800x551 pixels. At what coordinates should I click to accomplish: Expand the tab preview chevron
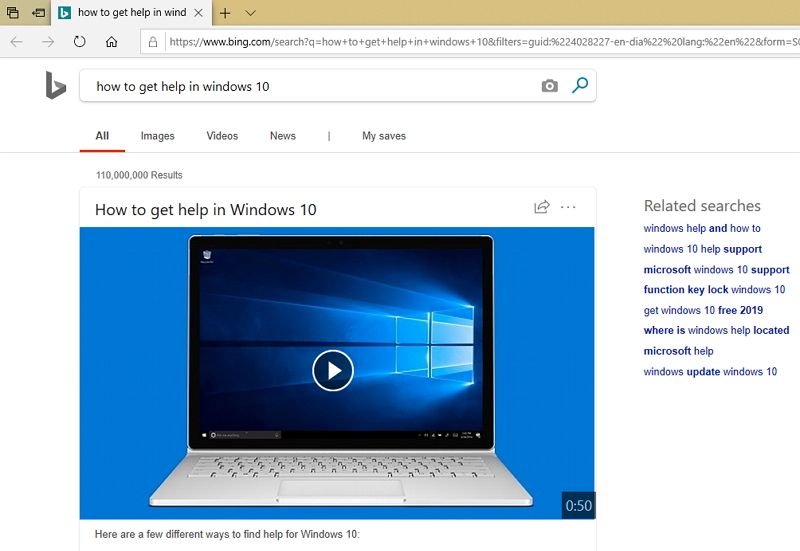(251, 13)
